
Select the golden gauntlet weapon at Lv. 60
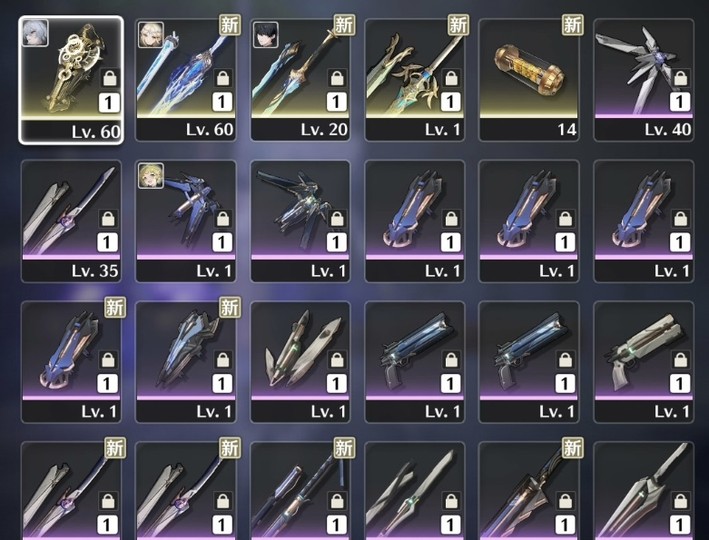[x=71, y=80]
